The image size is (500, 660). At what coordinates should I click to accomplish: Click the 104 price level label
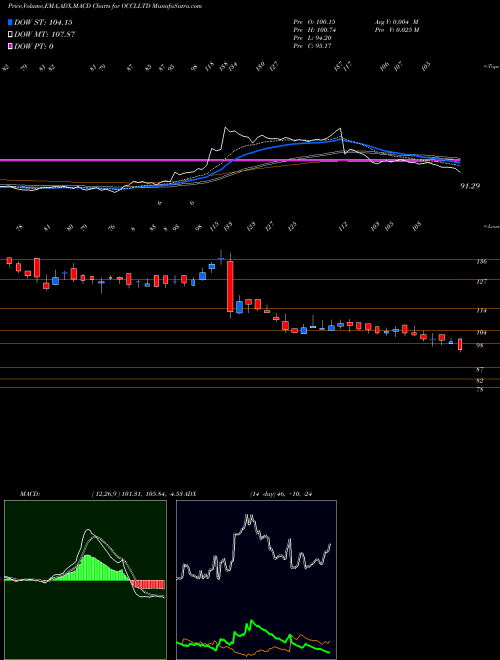(482, 333)
